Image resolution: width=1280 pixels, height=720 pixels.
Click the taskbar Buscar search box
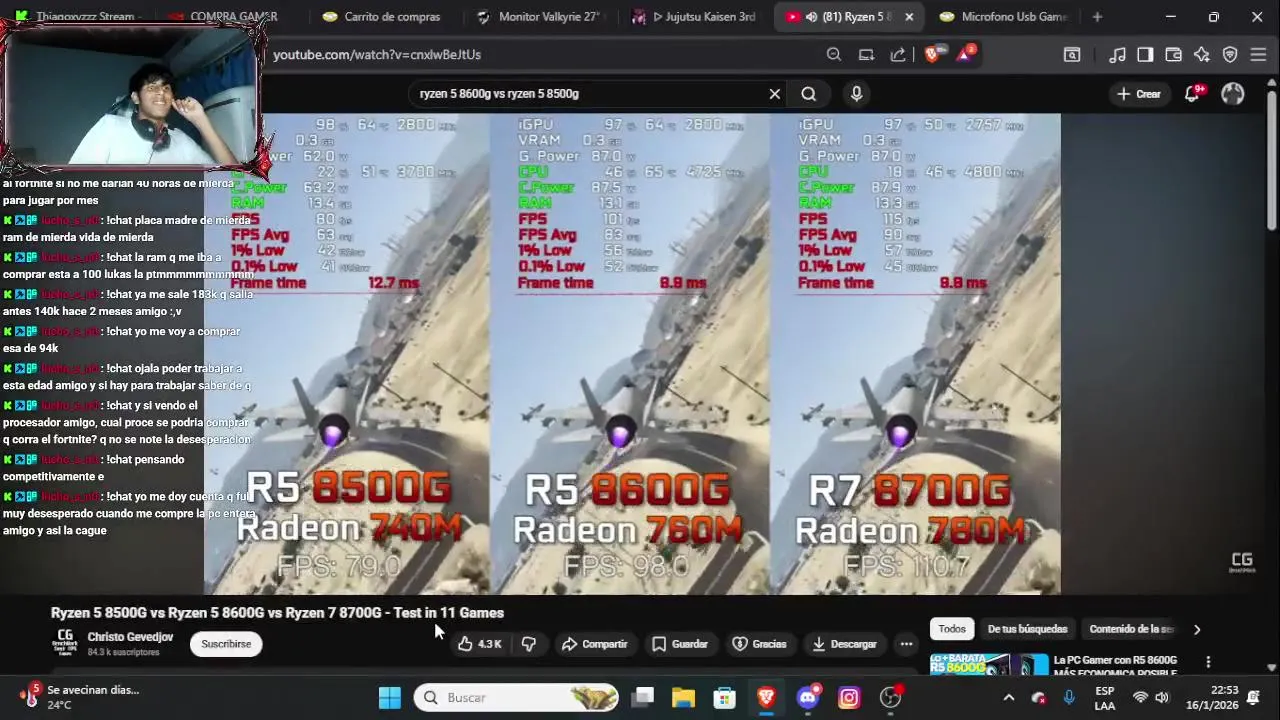coord(518,698)
